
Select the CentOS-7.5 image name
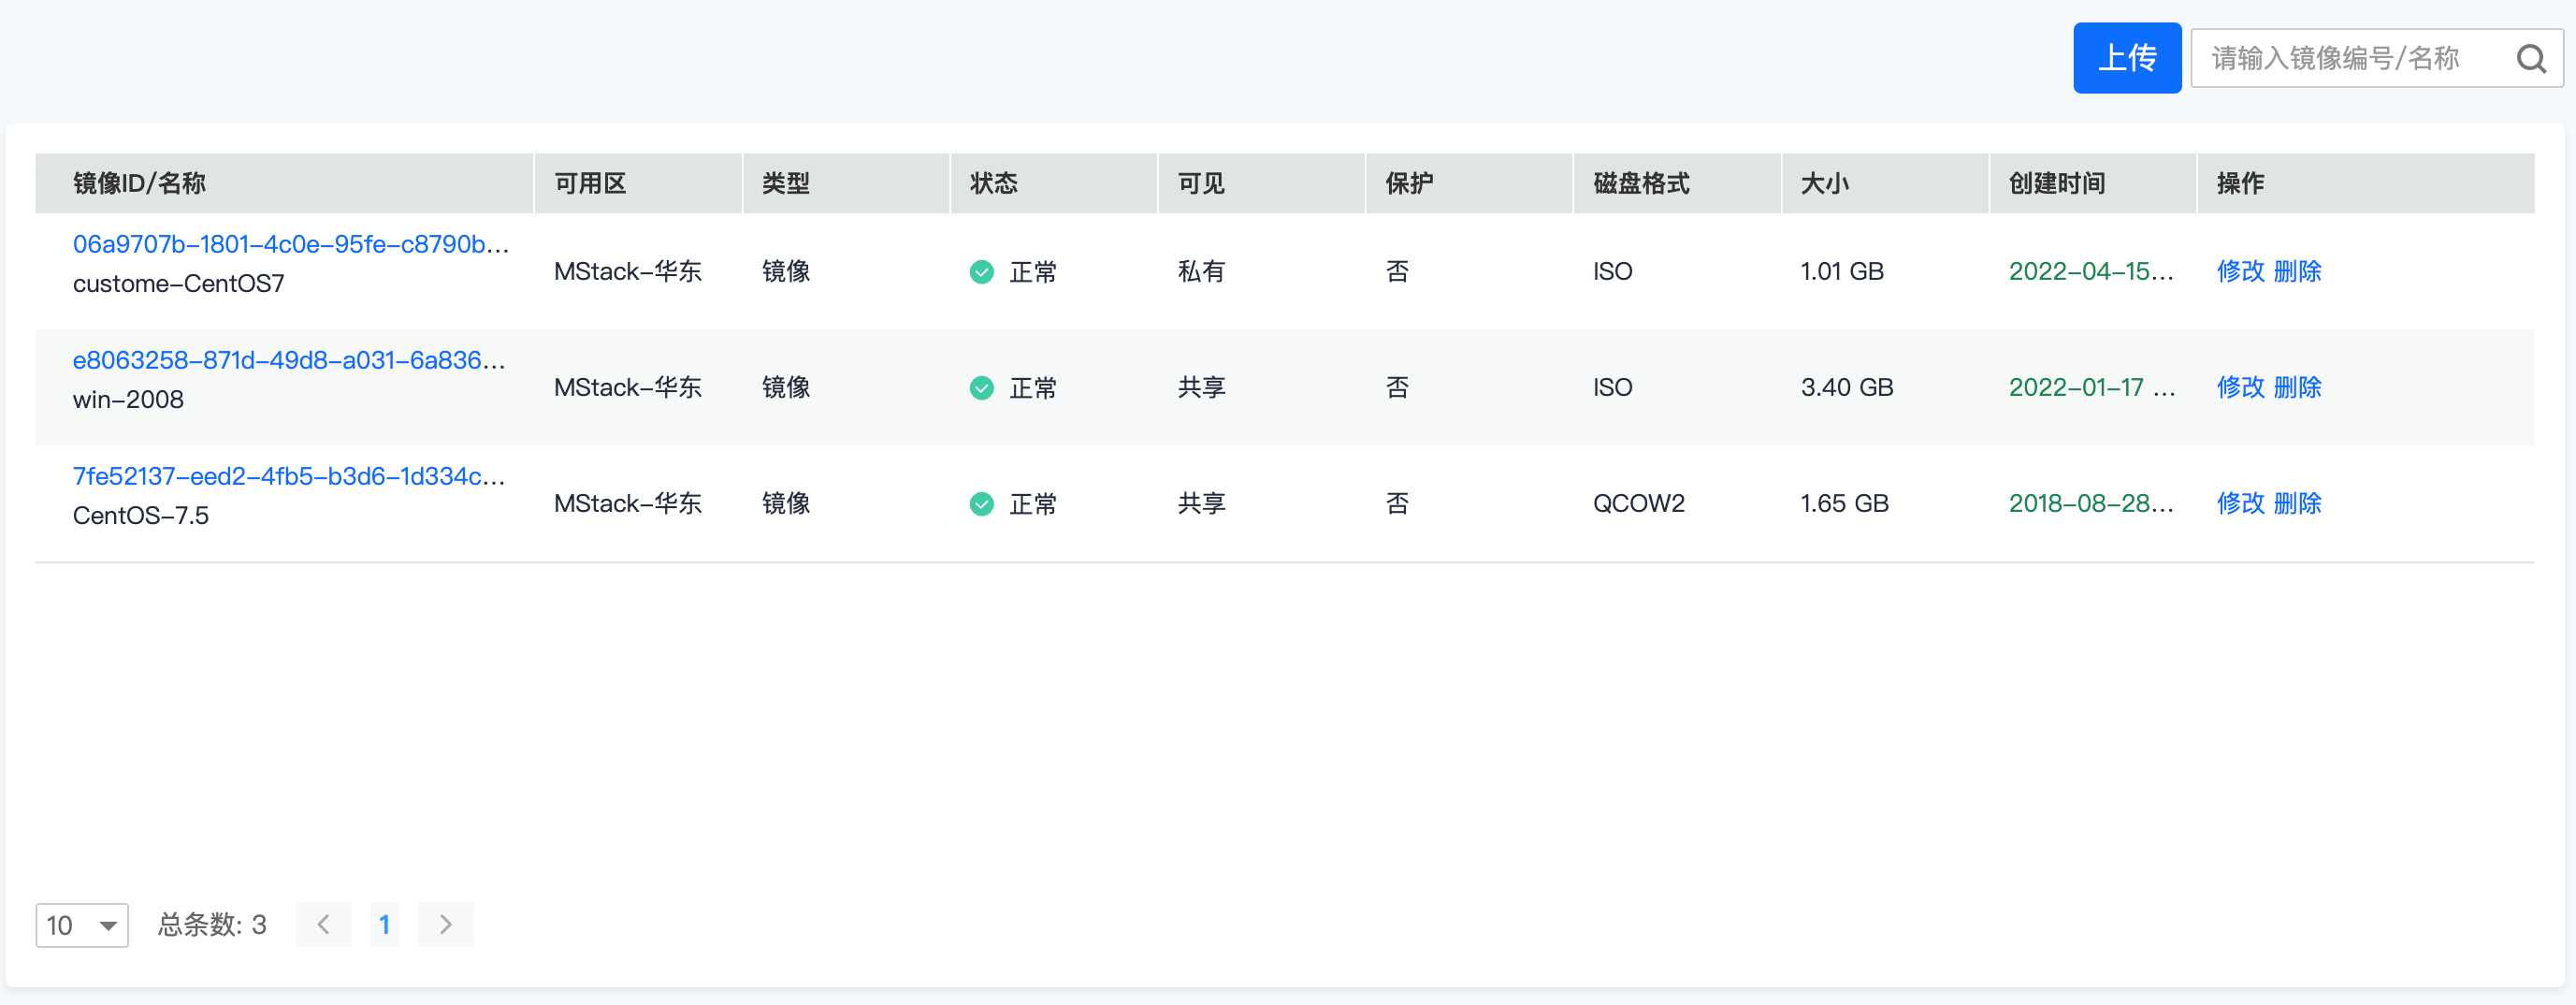tap(141, 516)
